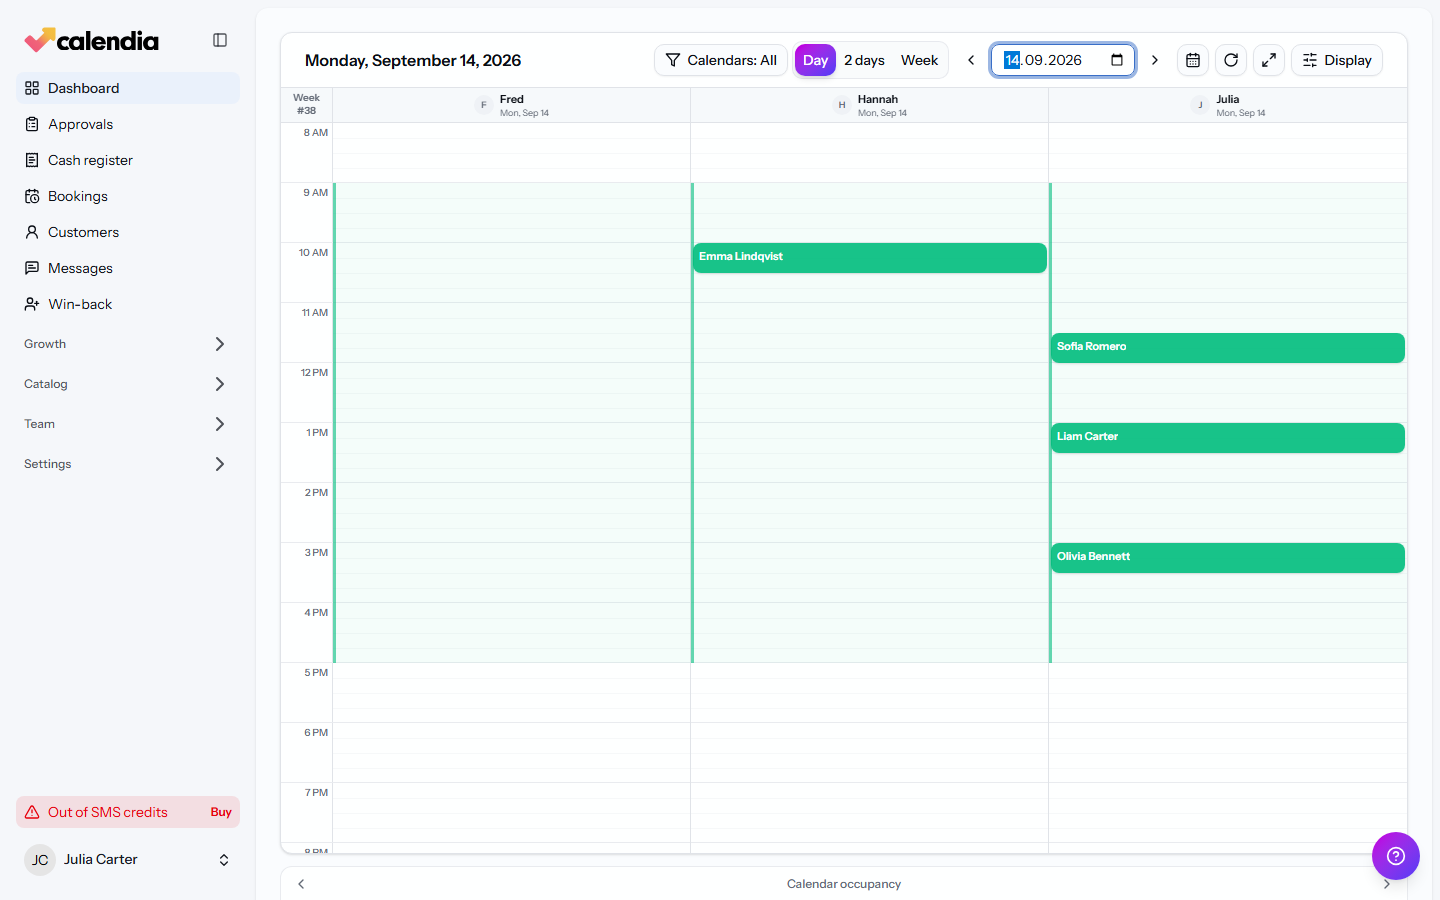The image size is (1440, 900).
Task: Expand the Catalog section
Action: point(128,384)
